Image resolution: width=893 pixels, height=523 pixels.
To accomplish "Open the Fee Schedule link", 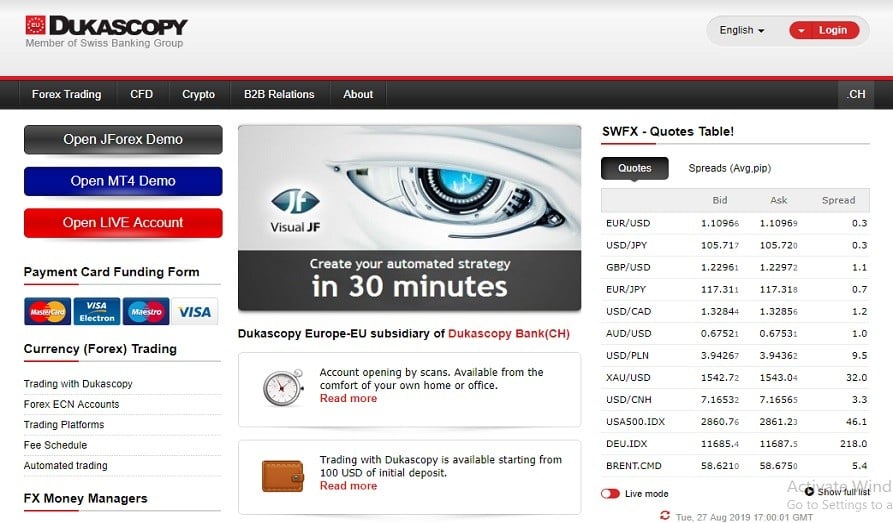I will pos(55,445).
